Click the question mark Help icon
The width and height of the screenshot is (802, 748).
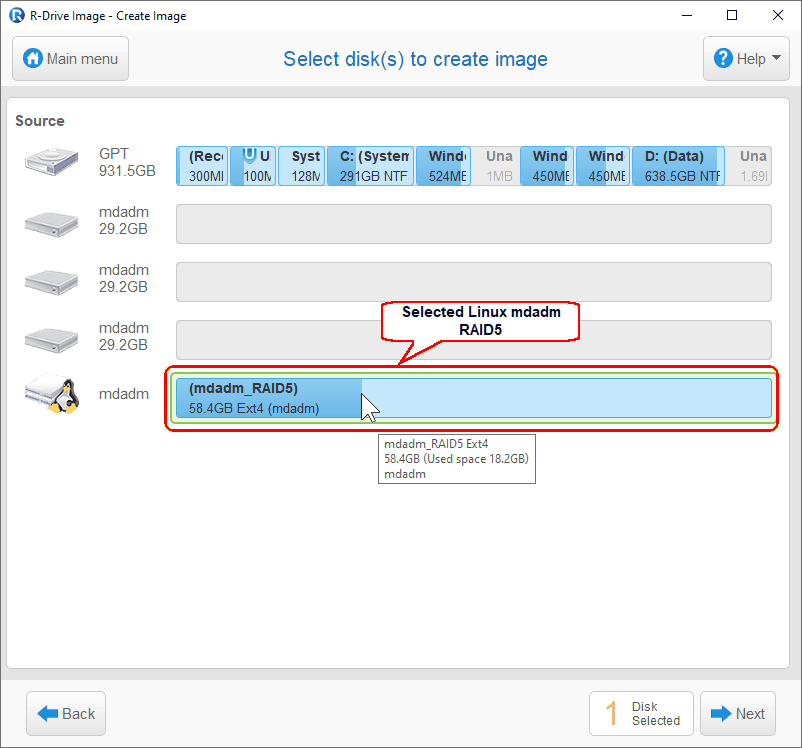point(723,58)
